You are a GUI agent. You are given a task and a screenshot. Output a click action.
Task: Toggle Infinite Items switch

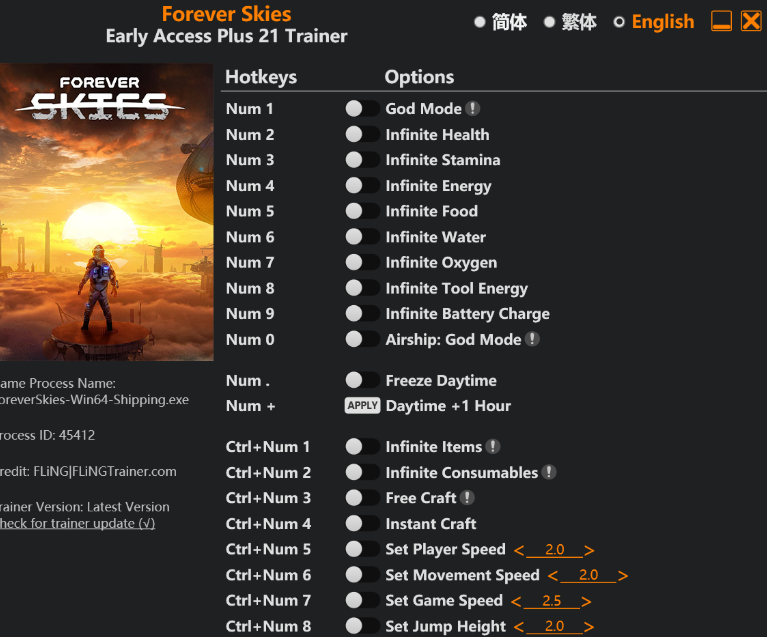[x=362, y=446]
